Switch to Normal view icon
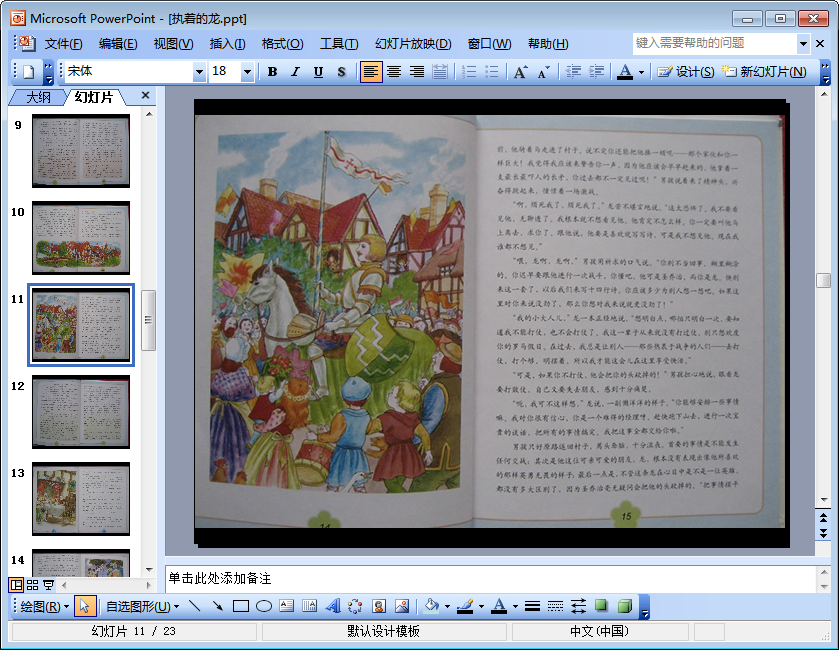 tap(17, 585)
